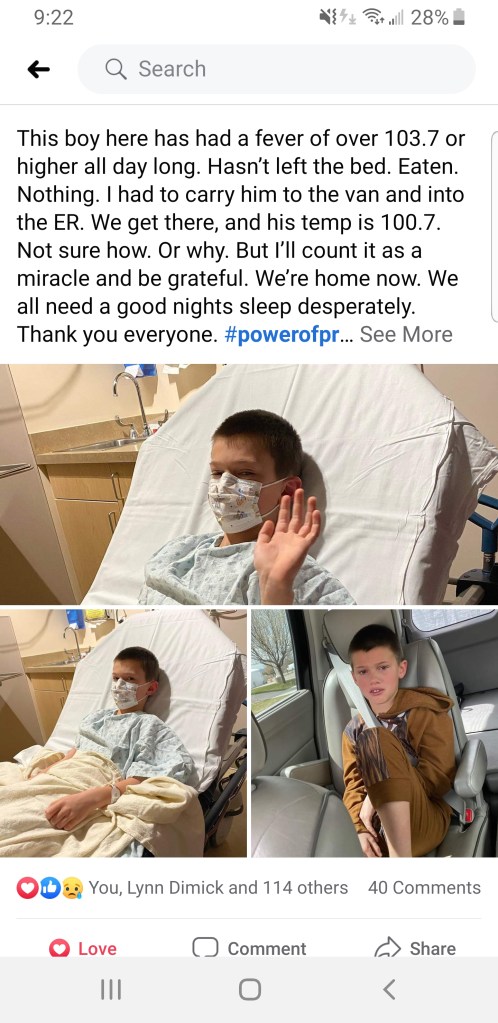The height and width of the screenshot is (1023, 498).
Task: Open large photo of boy waving
Action: coord(249,484)
